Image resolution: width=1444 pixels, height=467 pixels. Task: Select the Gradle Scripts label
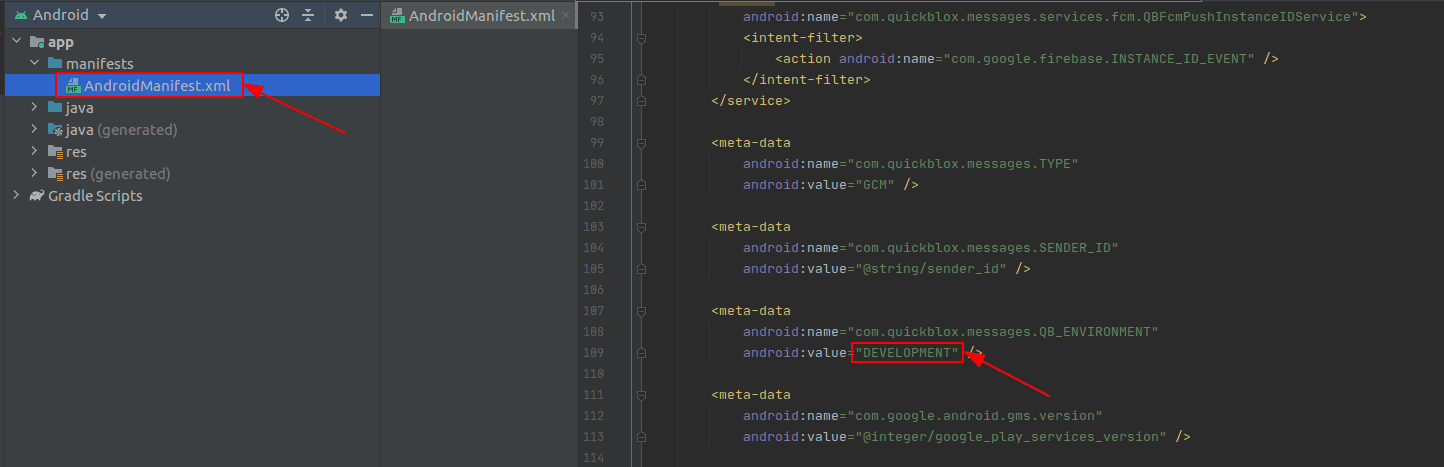[95, 196]
